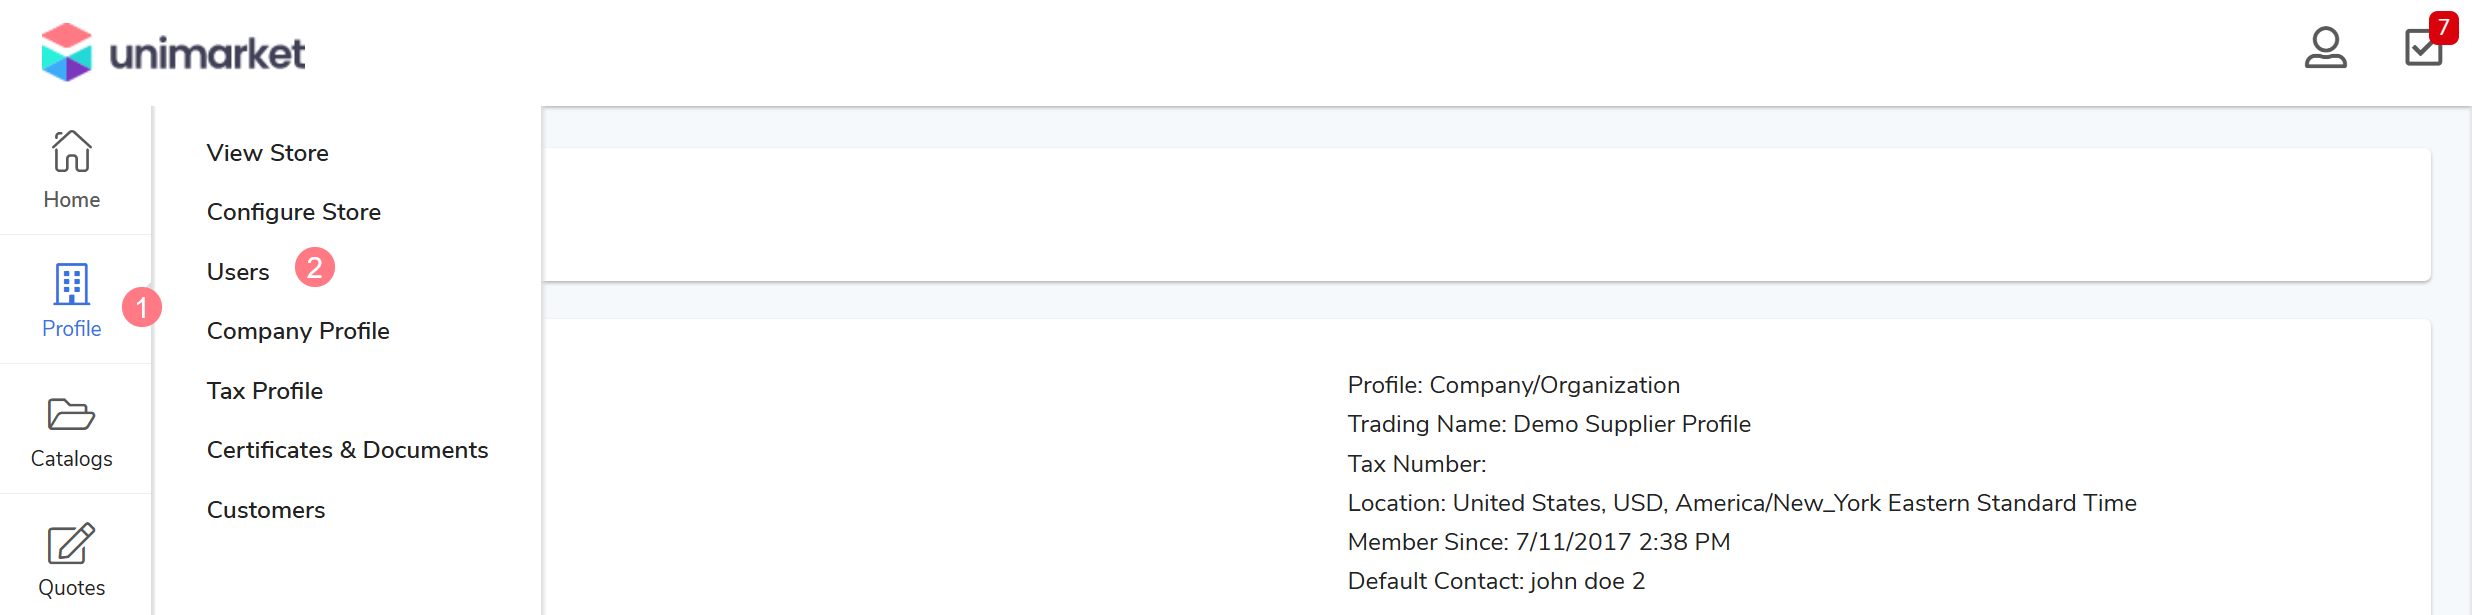2472x615 pixels.
Task: Click the red 7 notification badge
Action: tap(2443, 28)
